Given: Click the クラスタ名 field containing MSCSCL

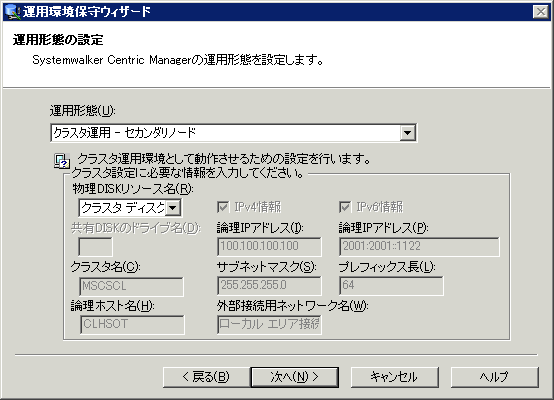Looking at the screenshot, I should pos(132,286).
